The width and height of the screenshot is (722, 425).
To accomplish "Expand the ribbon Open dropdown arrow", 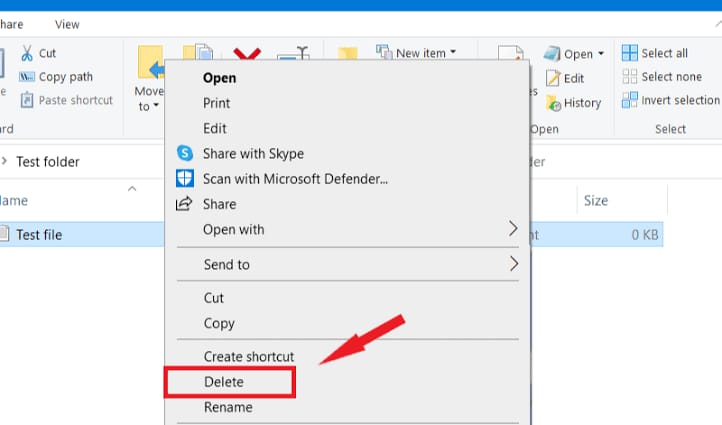I will click(601, 54).
